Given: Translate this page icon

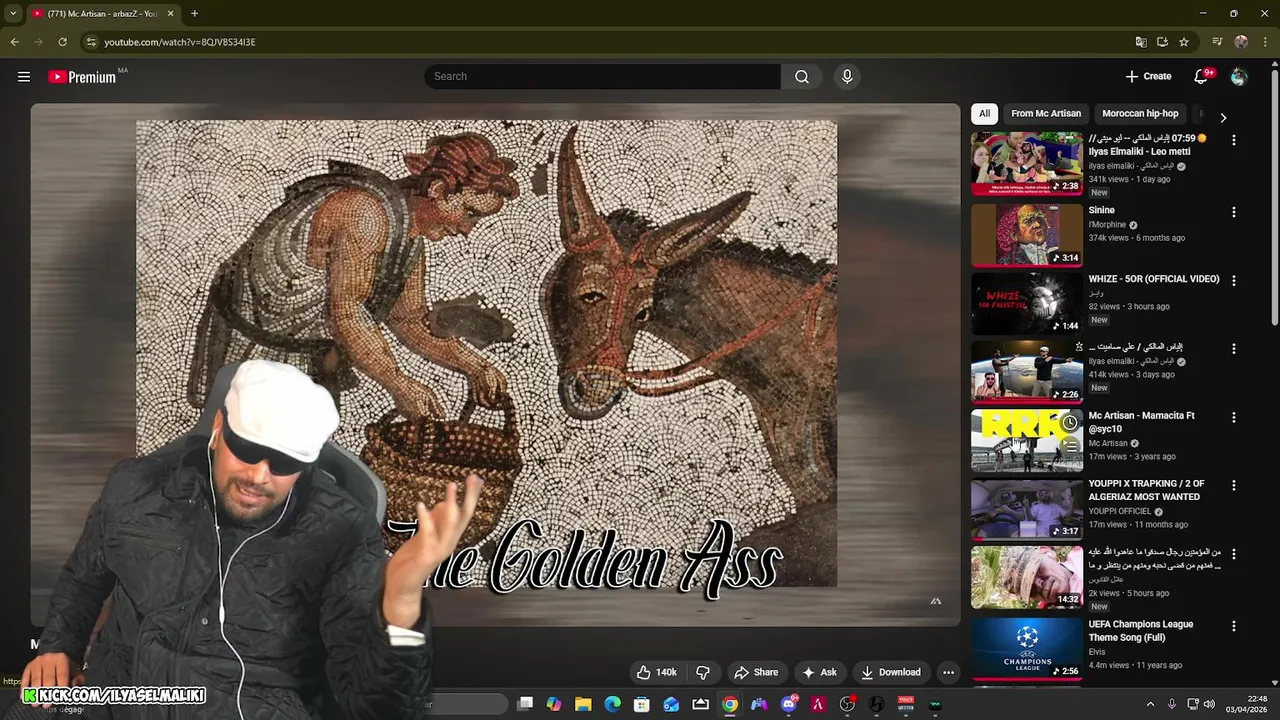Looking at the screenshot, I should point(1141,42).
